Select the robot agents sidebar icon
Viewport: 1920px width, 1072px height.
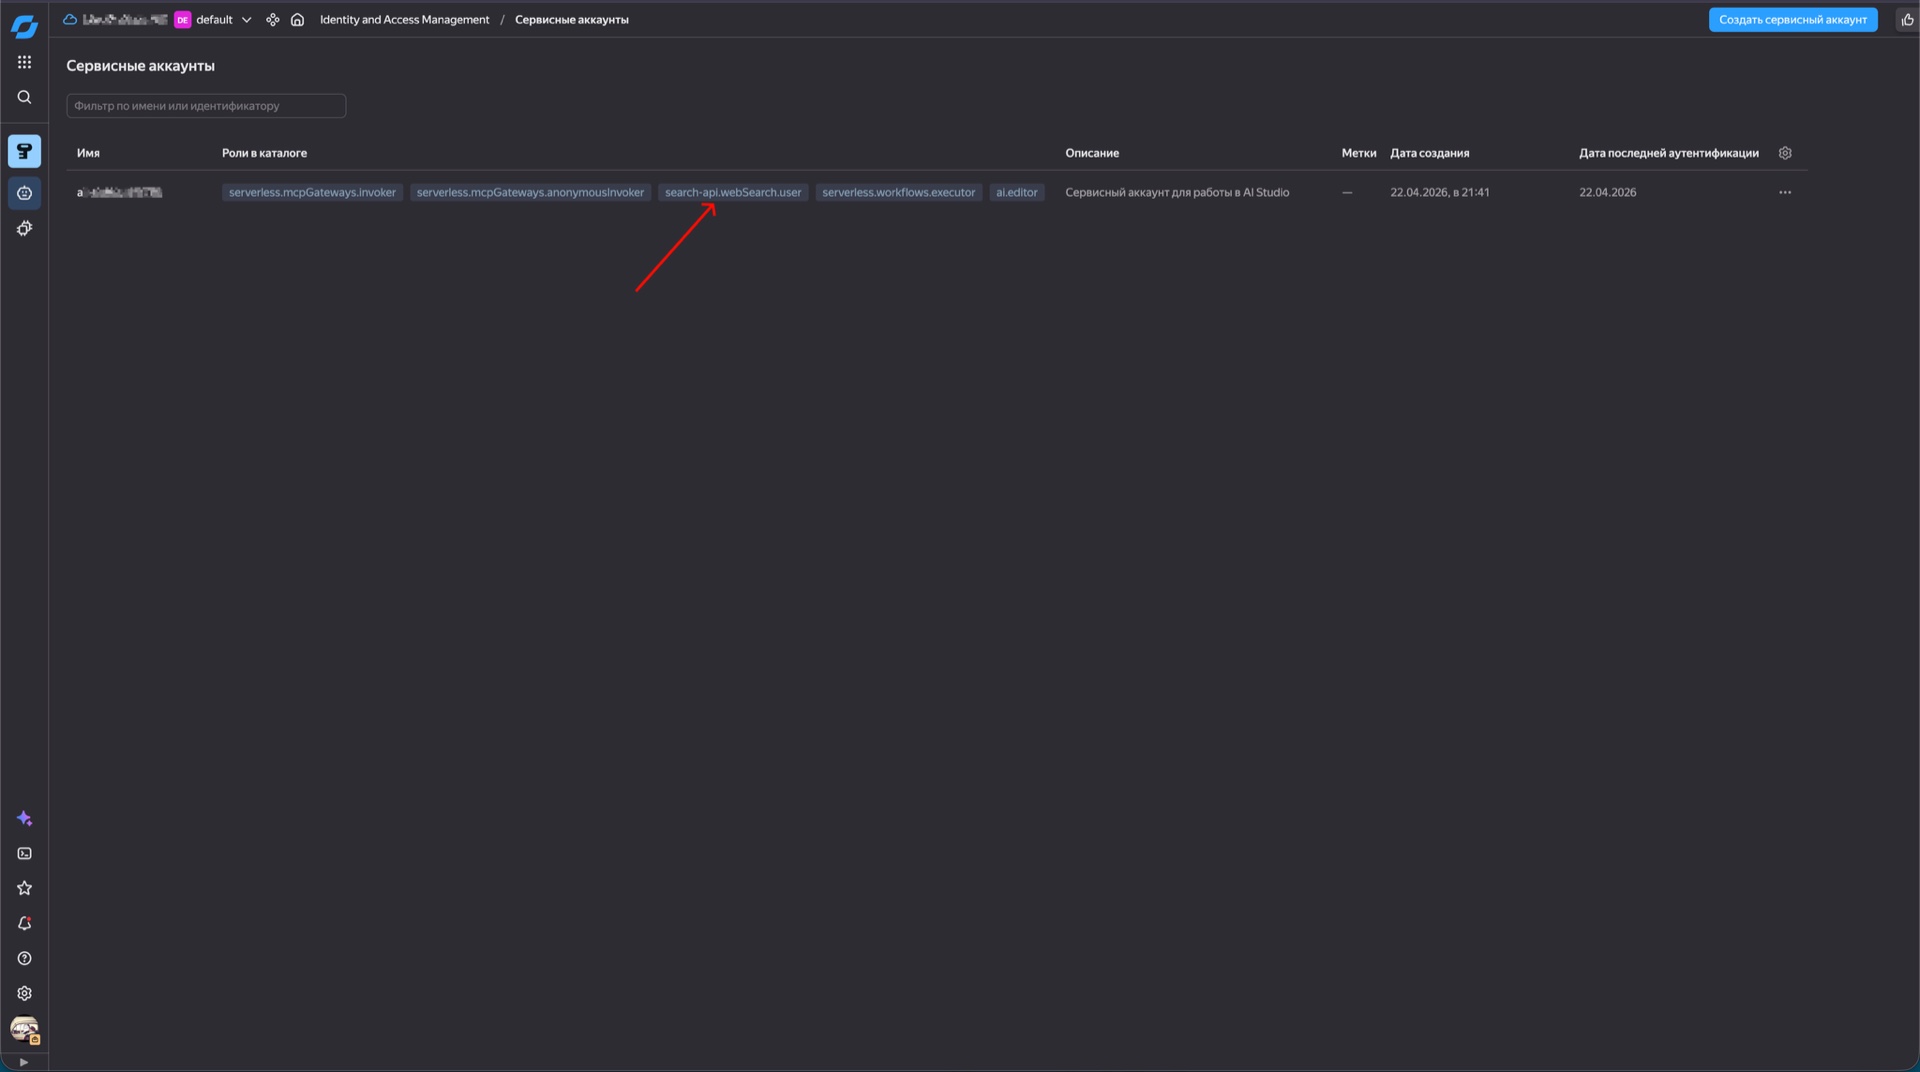[x=24, y=193]
